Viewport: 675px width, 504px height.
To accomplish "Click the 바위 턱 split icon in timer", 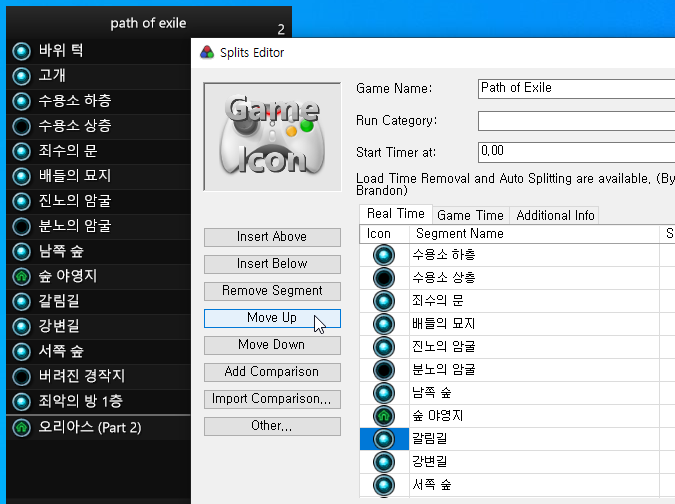I will point(22,51).
